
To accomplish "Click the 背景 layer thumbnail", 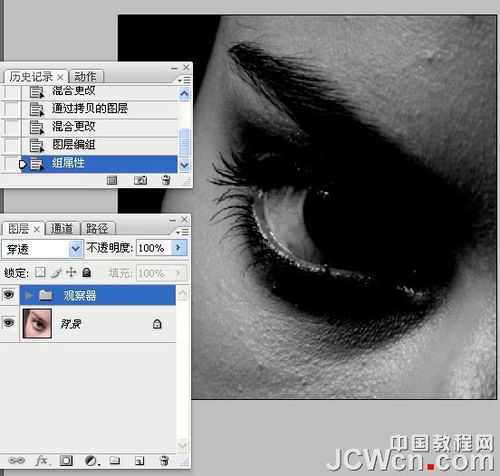I will [37, 323].
